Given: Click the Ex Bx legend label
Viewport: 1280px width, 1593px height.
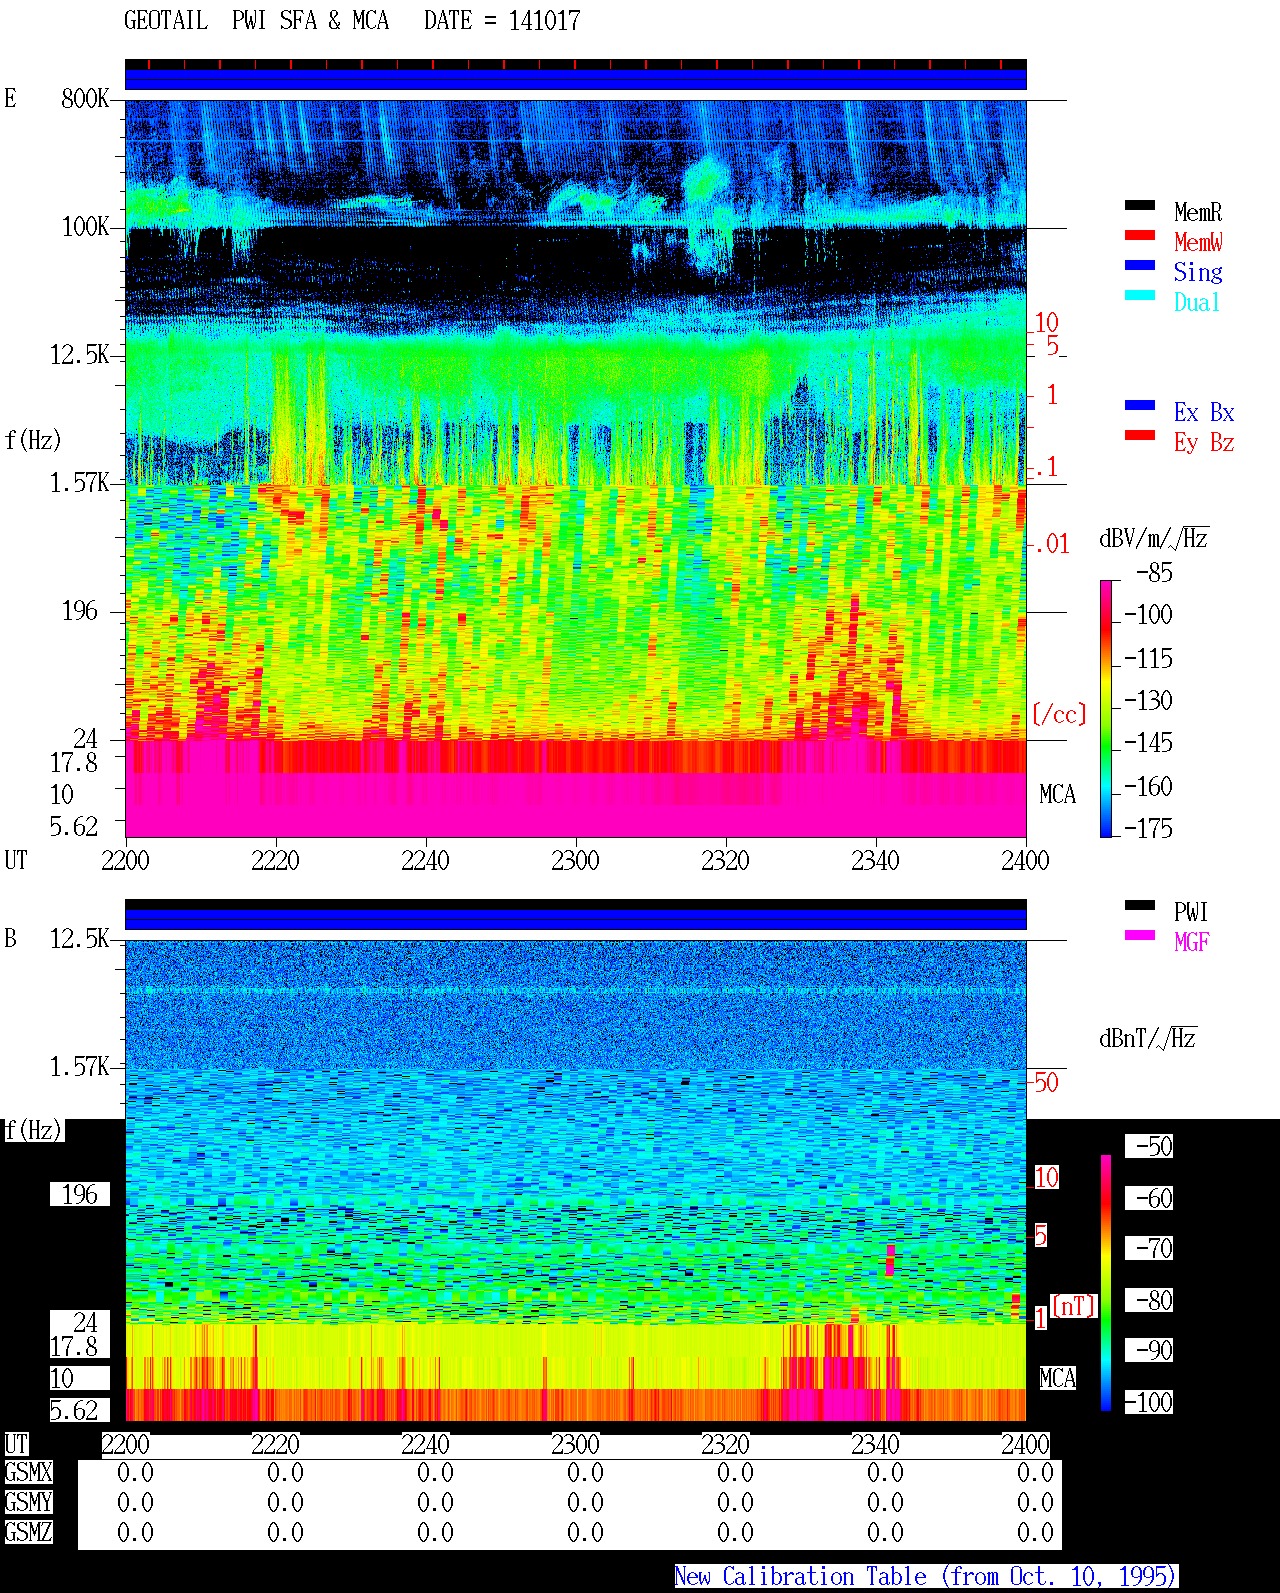Looking at the screenshot, I should [x=1204, y=412].
